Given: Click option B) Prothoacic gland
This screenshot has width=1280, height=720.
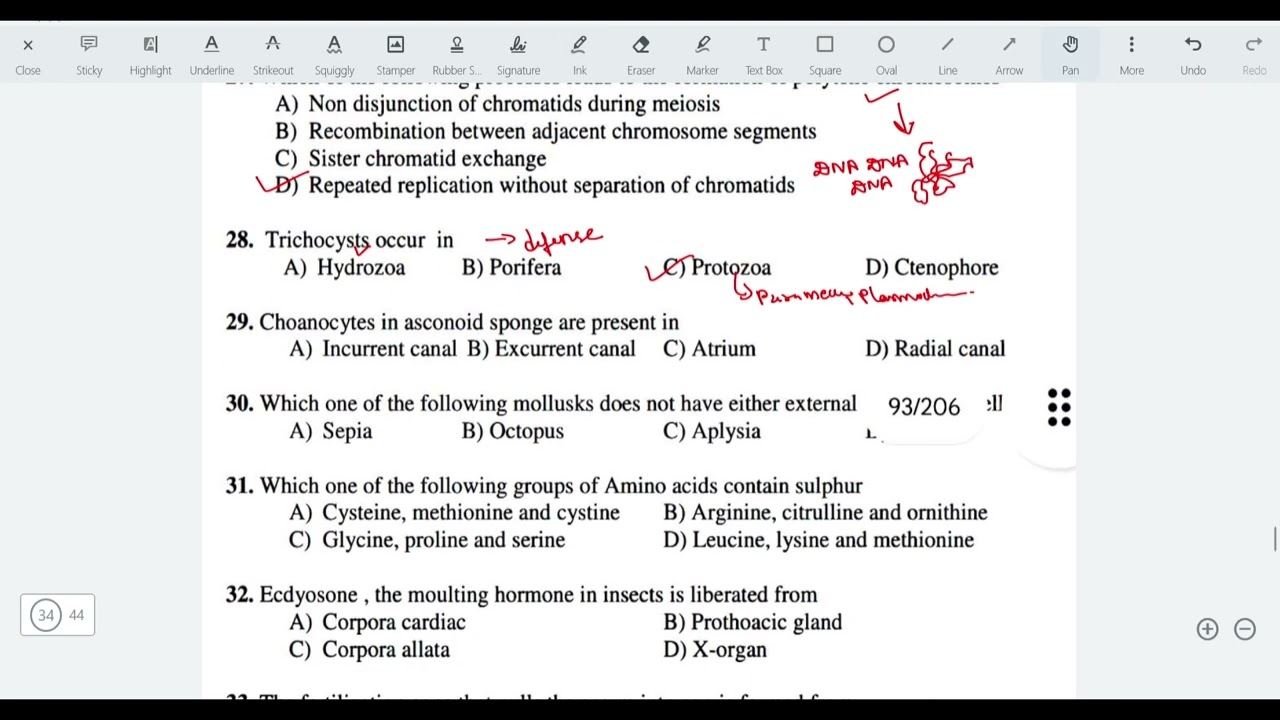Looking at the screenshot, I should (x=752, y=622).
